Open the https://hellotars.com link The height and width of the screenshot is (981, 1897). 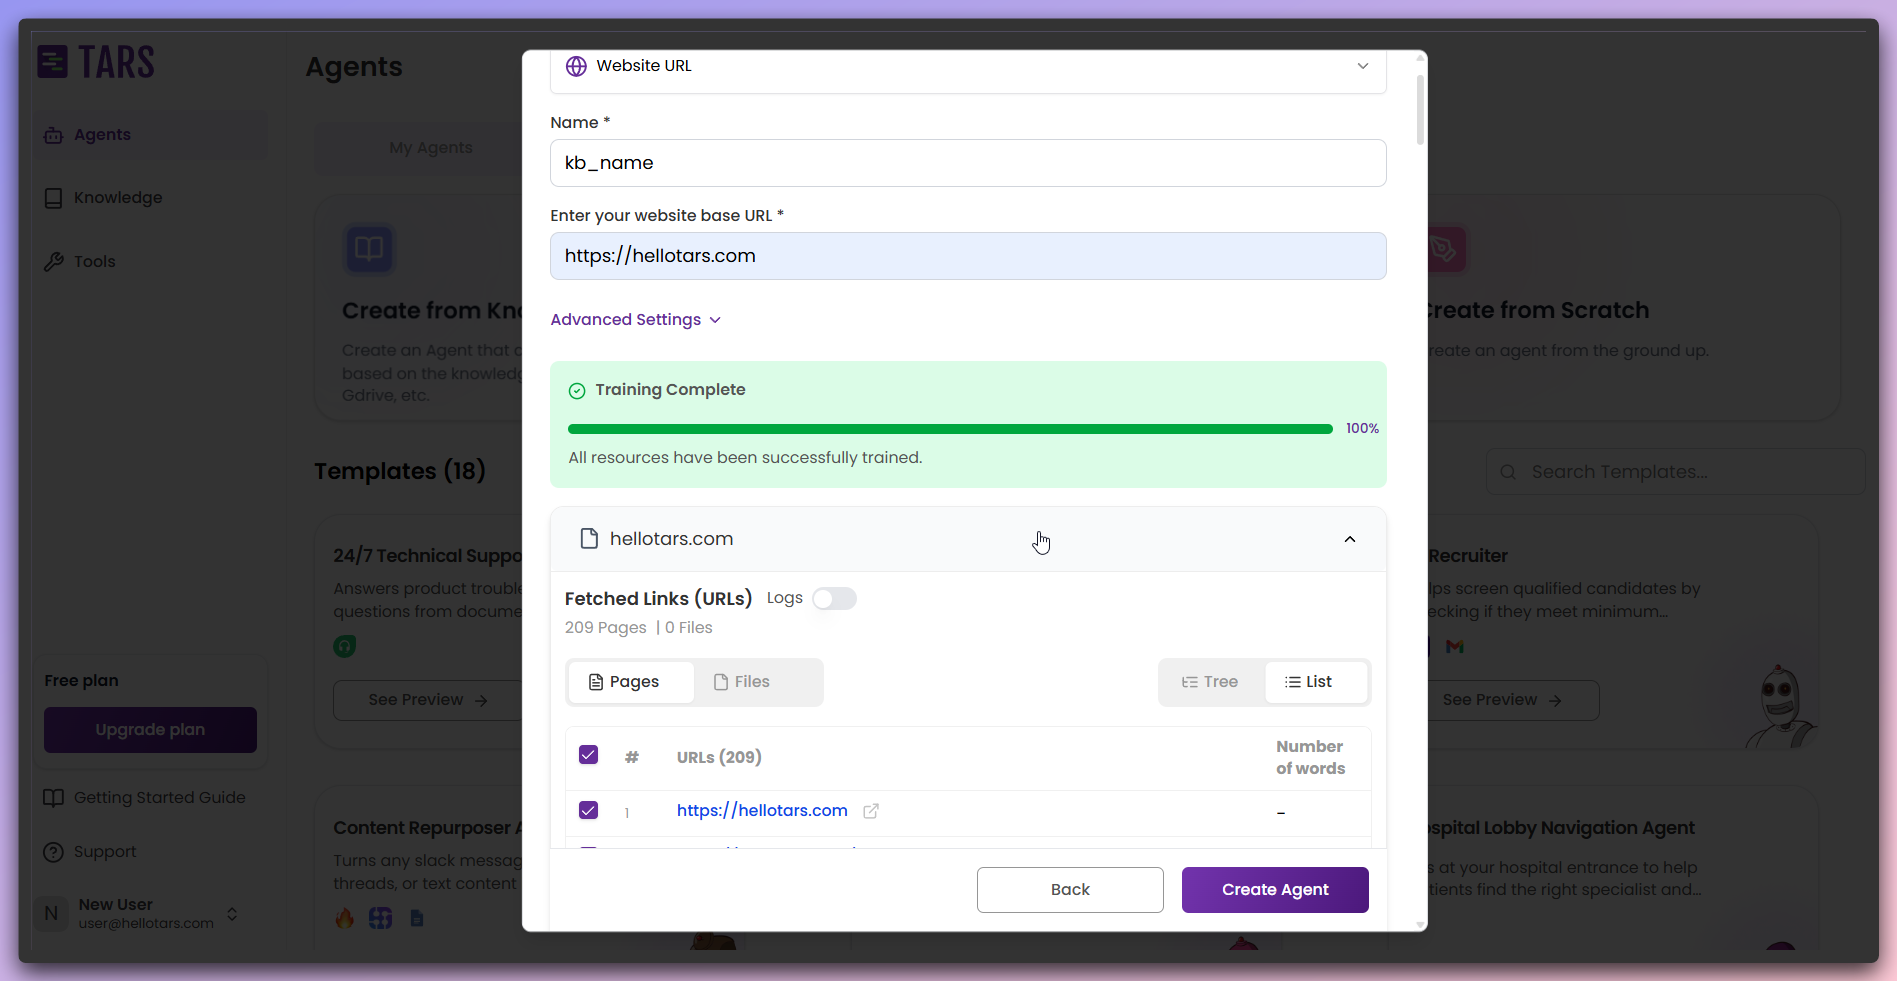[x=762, y=811]
